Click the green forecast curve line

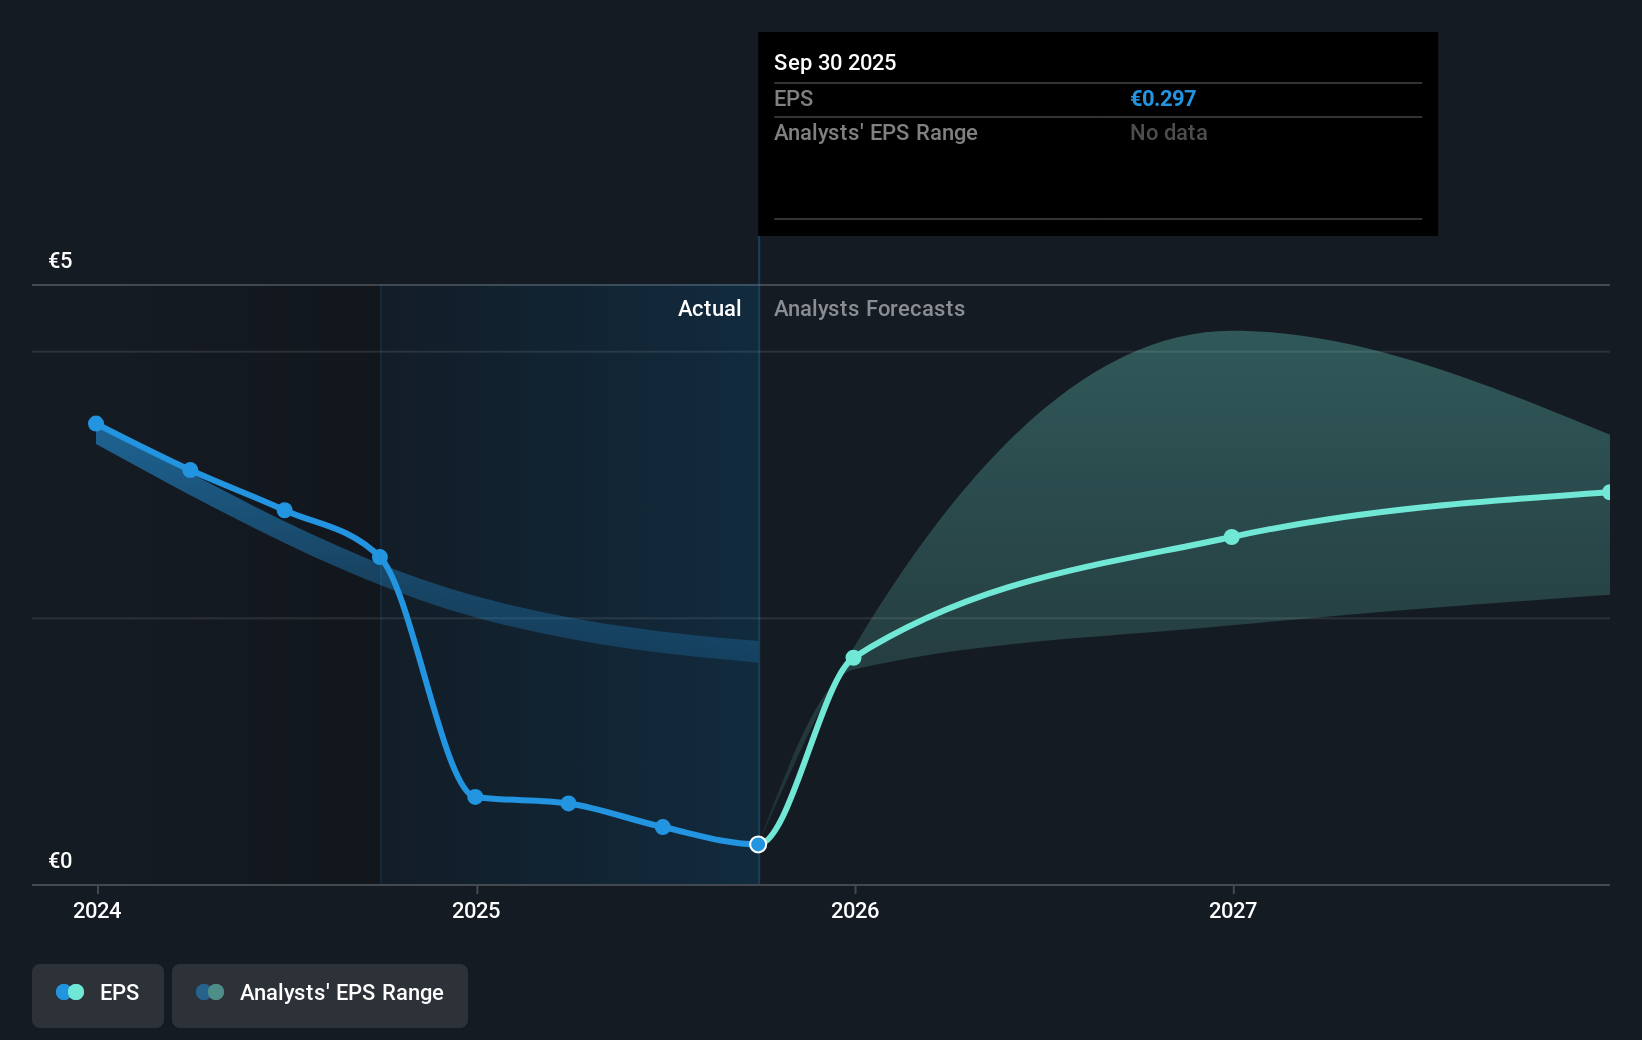1050,580
